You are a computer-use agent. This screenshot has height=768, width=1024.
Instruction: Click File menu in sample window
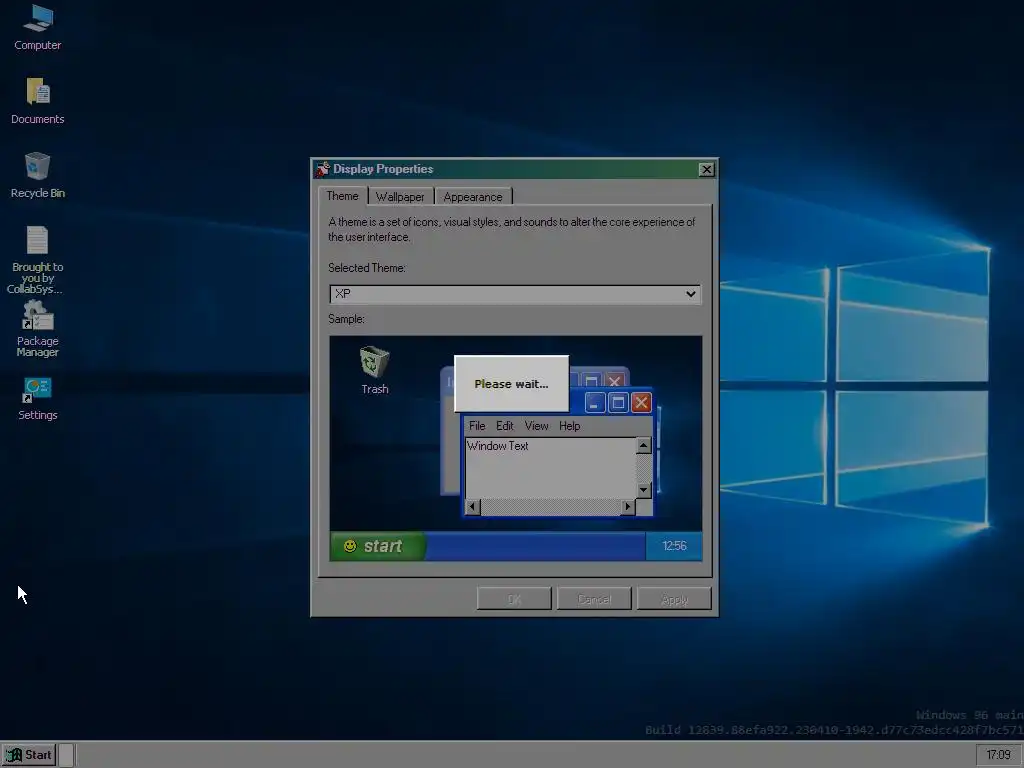[x=477, y=426]
